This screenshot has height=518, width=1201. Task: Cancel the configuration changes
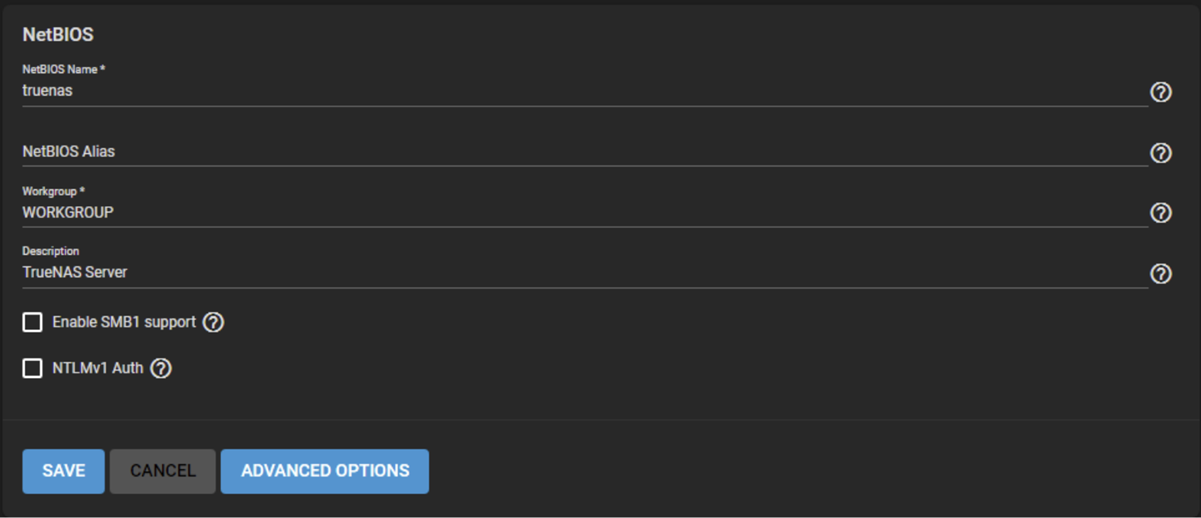[x=162, y=471]
